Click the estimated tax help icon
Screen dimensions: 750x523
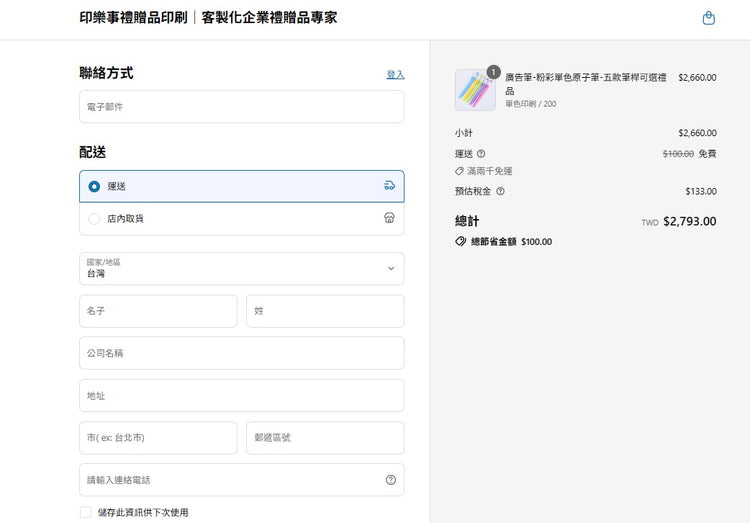click(x=500, y=191)
